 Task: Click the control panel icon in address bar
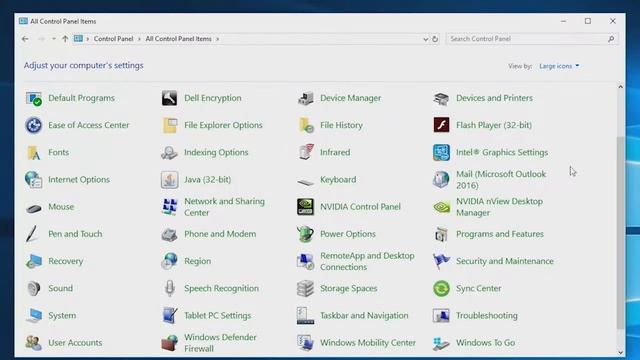point(78,39)
